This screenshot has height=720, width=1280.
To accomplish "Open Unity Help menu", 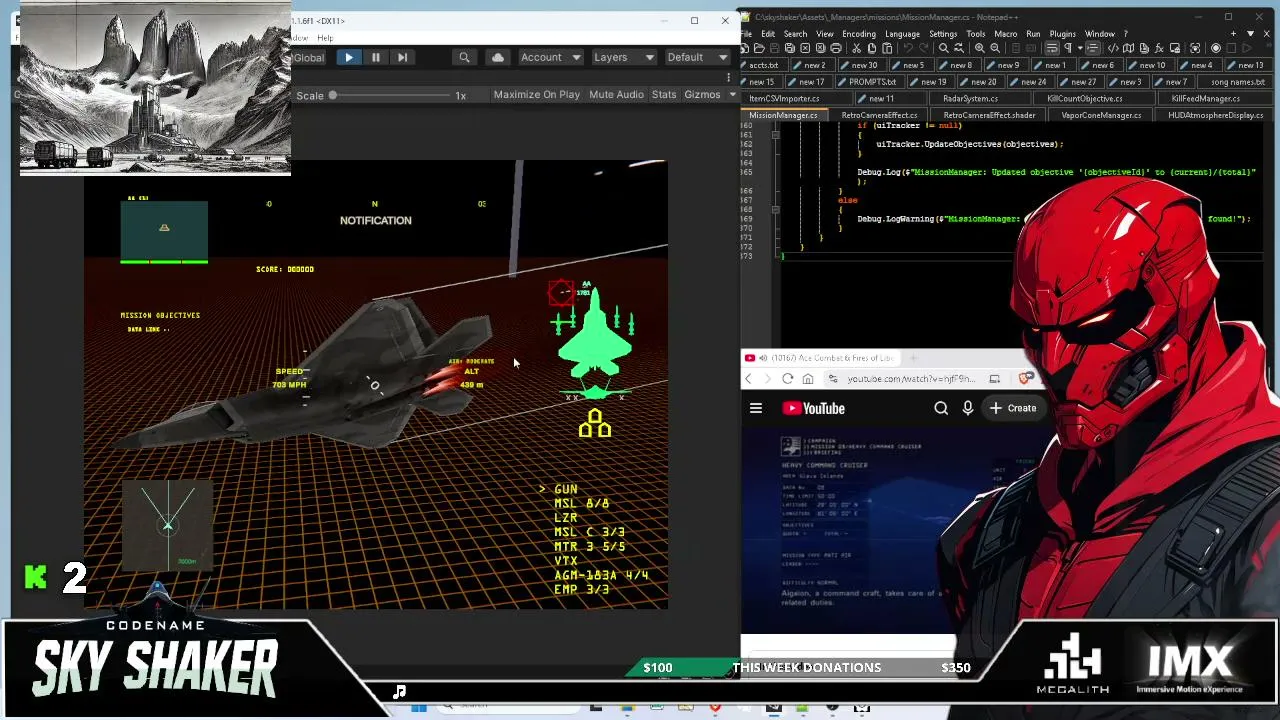I will coord(325,38).
